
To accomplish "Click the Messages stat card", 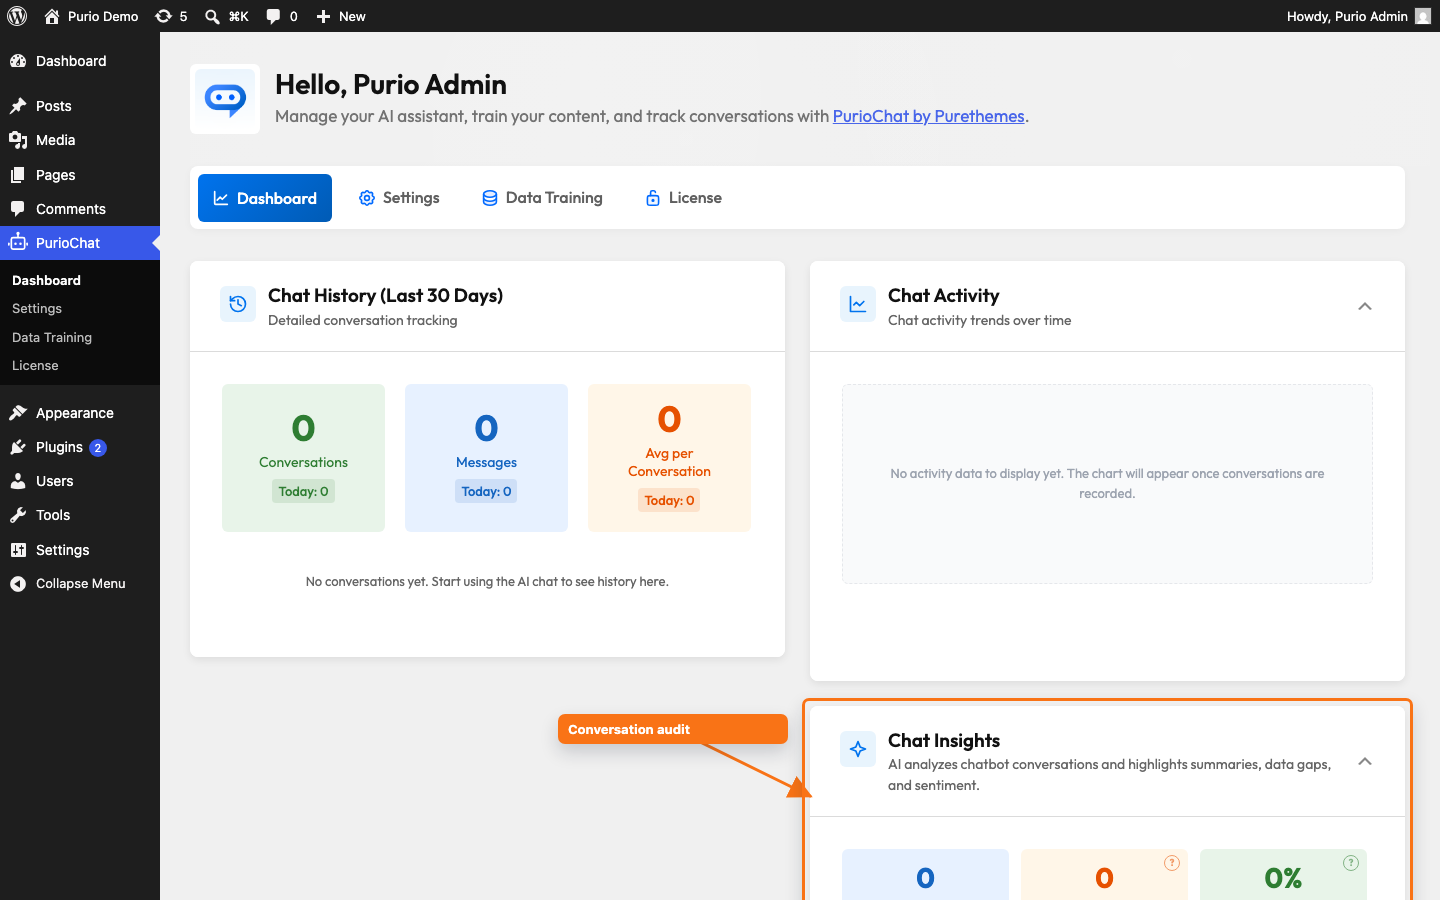I will point(486,458).
